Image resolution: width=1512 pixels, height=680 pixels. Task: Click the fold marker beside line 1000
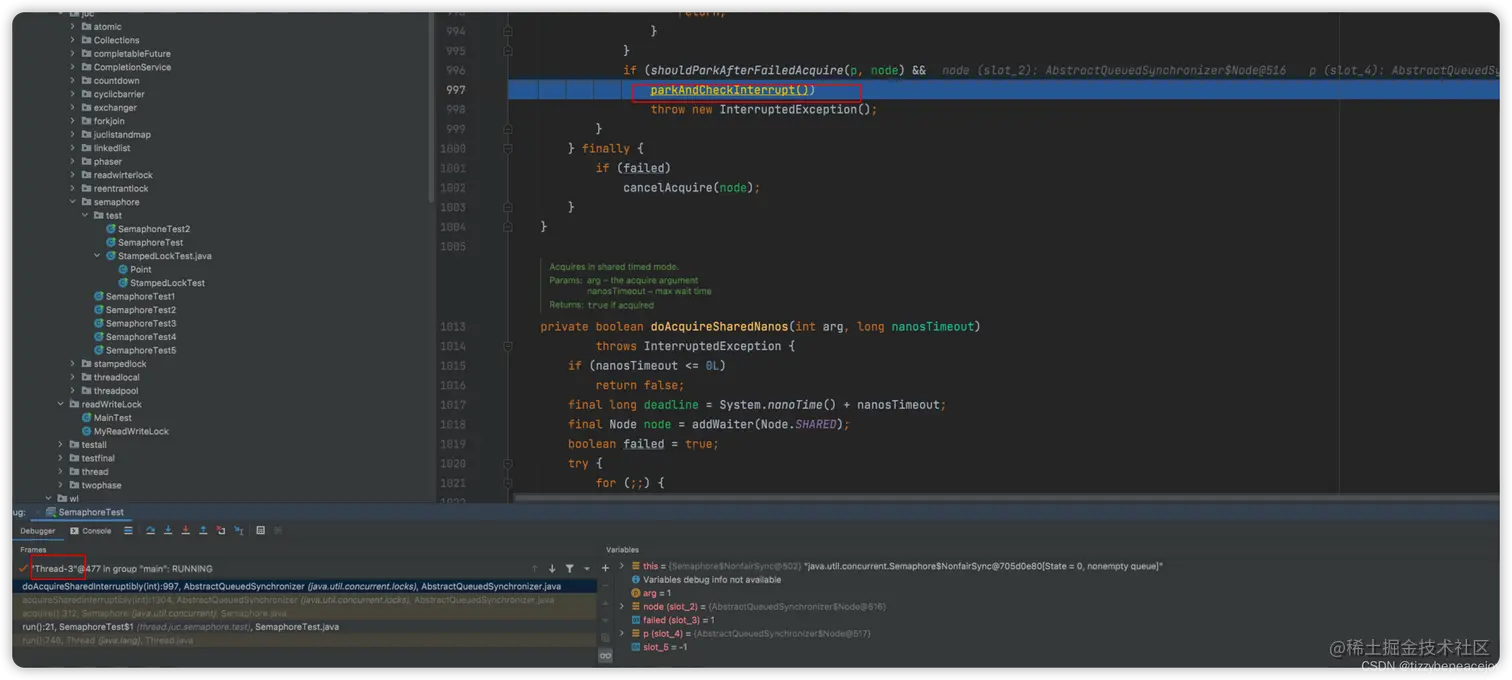(x=508, y=148)
